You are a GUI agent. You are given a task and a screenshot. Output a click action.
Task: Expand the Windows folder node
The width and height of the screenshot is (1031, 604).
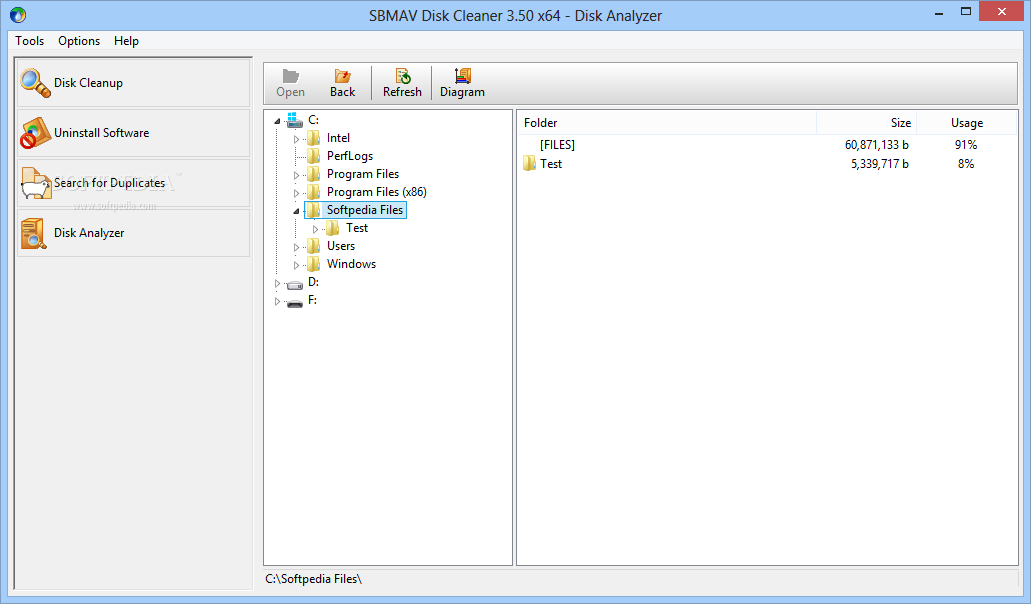(297, 265)
